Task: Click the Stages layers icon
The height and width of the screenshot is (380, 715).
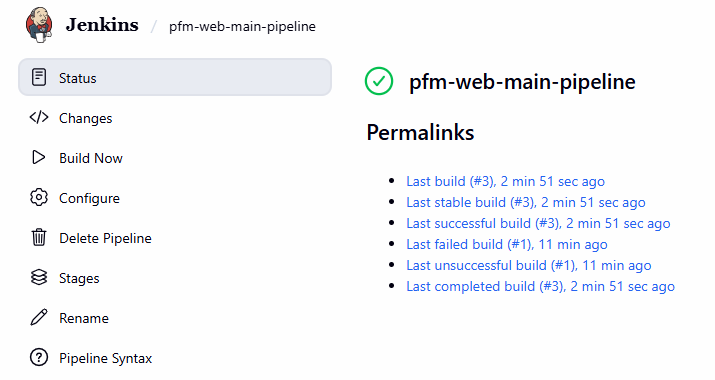Action: click(39, 277)
